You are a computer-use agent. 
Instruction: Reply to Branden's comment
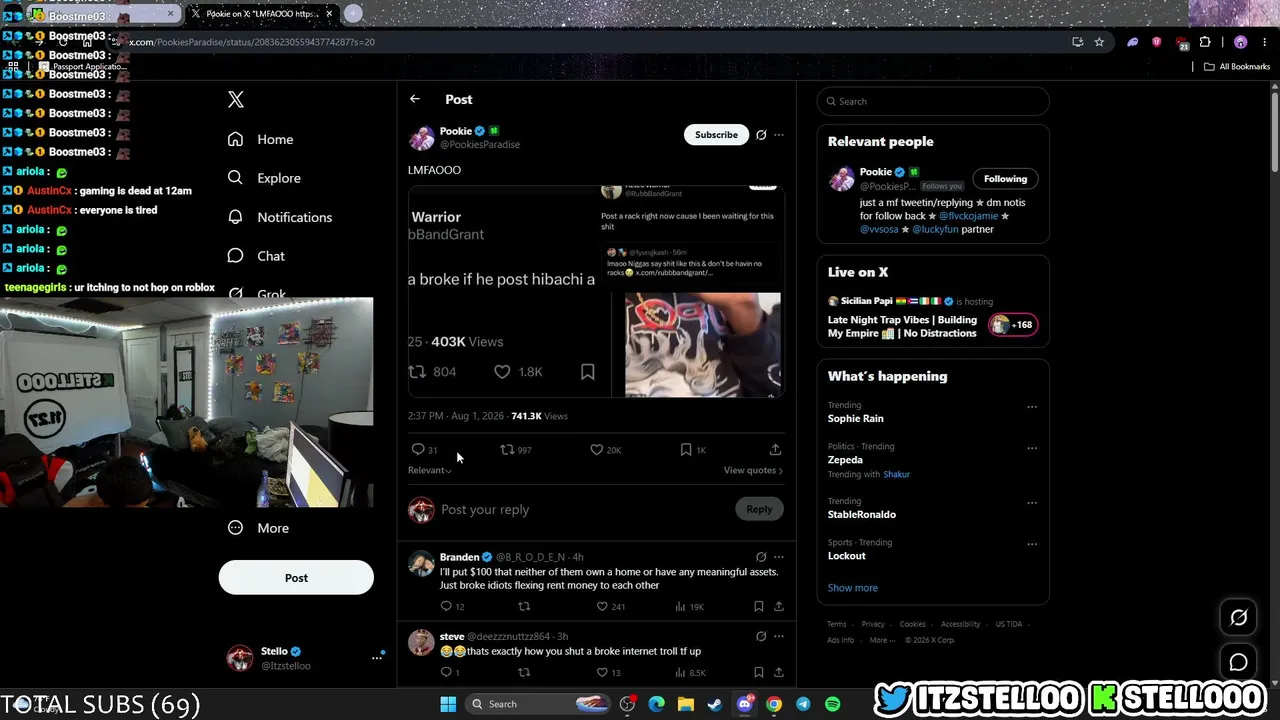pos(446,606)
